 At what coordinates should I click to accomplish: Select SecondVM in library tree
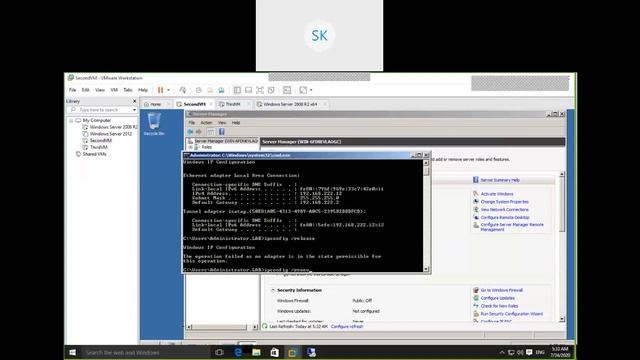coord(97,140)
